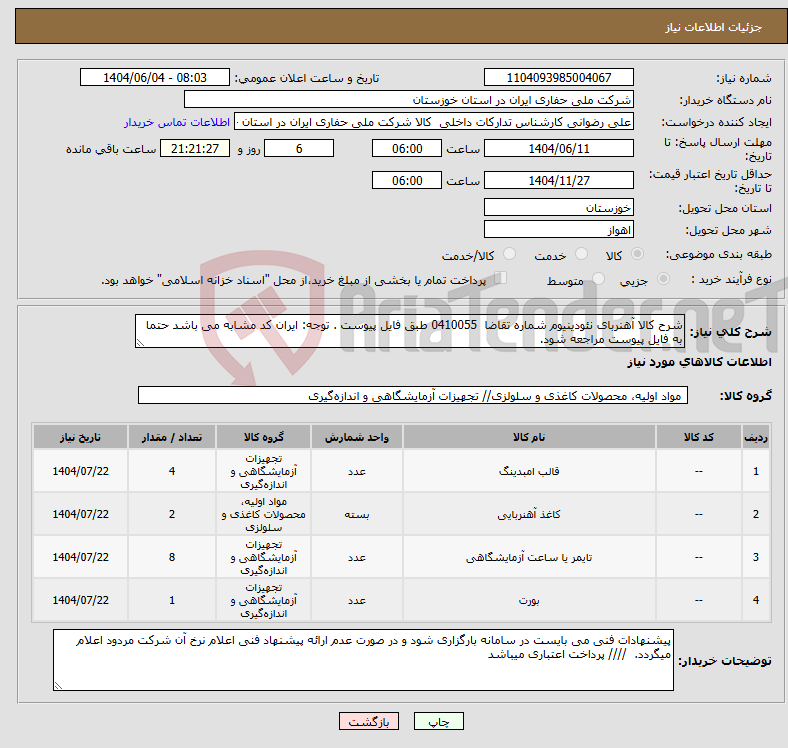Click the remaining days field showing 6
The width and height of the screenshot is (788, 748).
click(x=299, y=148)
